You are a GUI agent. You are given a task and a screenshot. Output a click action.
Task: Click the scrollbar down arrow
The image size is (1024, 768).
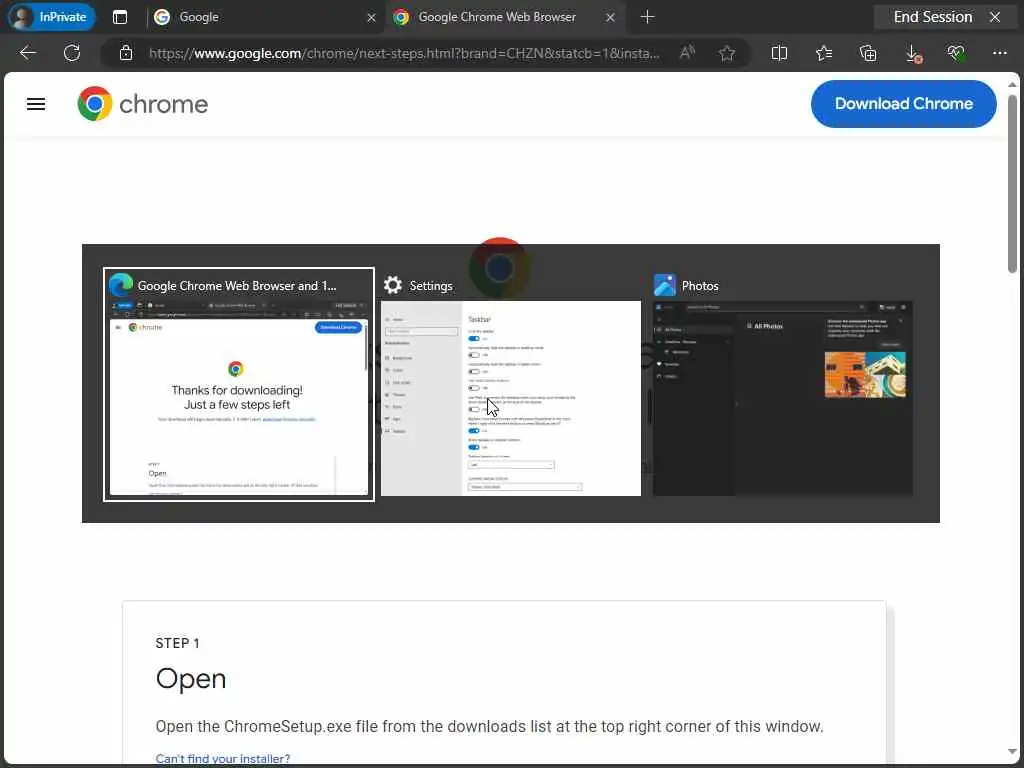1012,752
